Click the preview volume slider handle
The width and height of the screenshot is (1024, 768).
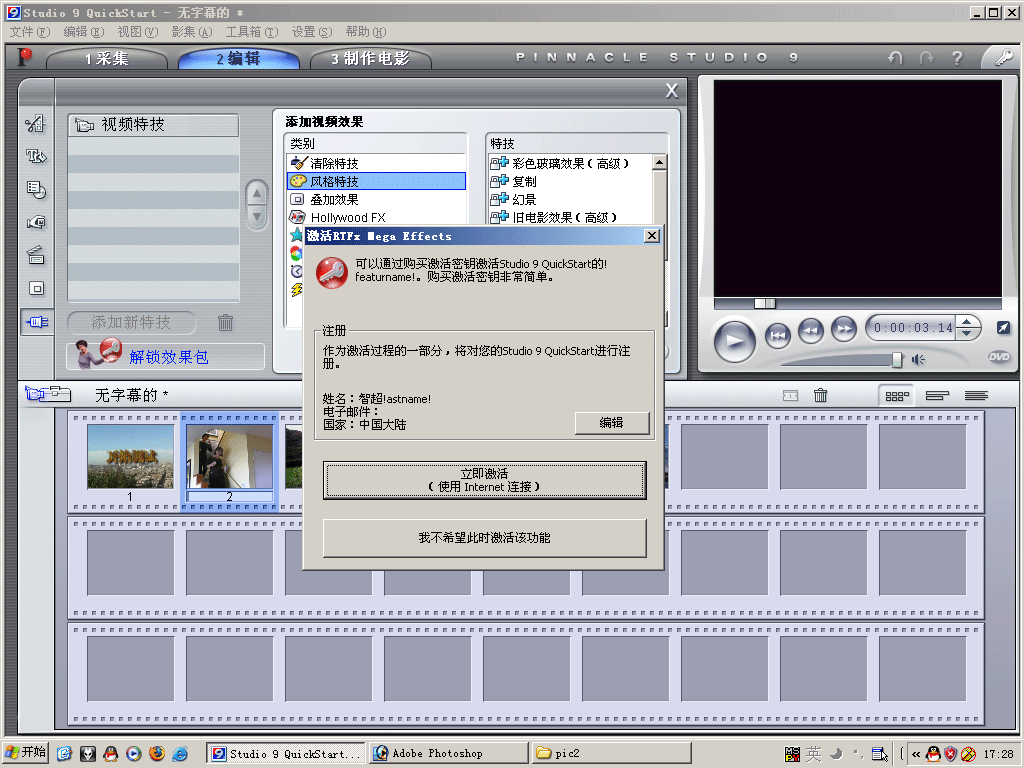(x=897, y=359)
